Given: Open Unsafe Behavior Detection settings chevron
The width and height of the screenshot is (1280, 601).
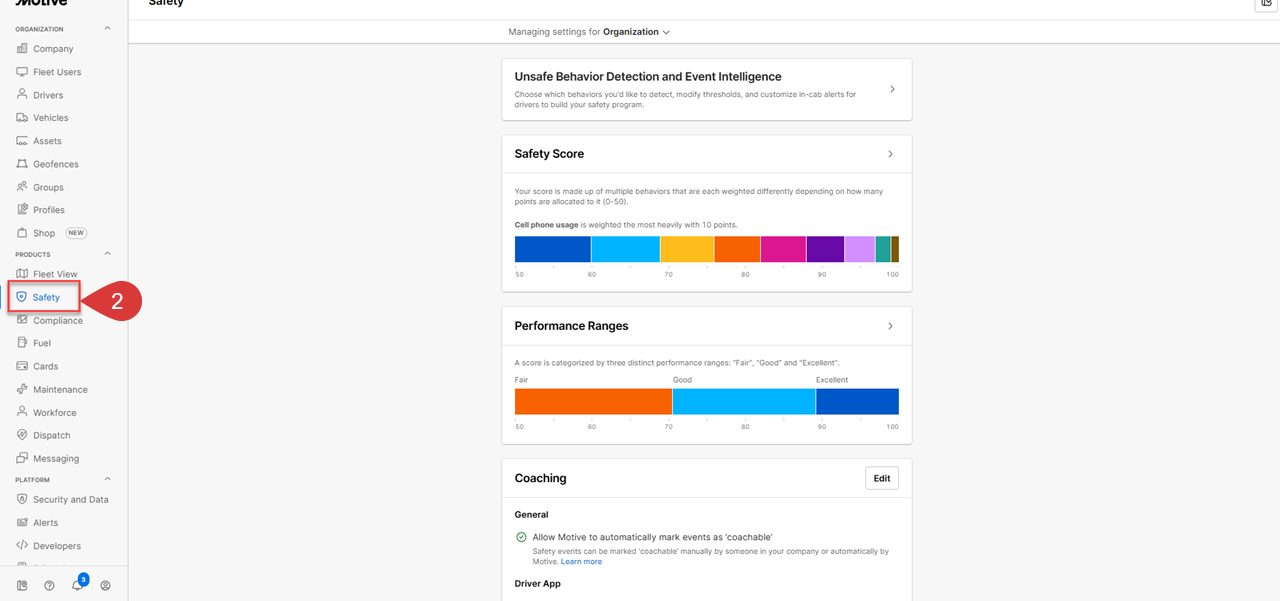Looking at the screenshot, I should pyautogui.click(x=892, y=89).
